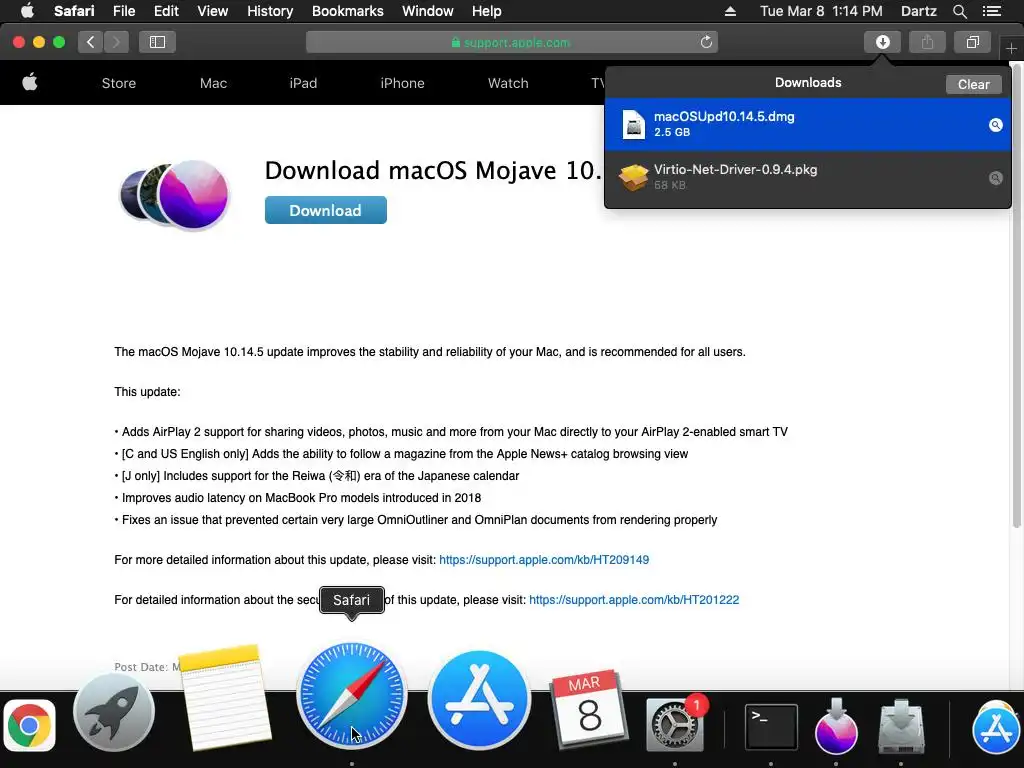This screenshot has width=1024, height=768.
Task: Click the Share toolbar button
Action: click(x=927, y=42)
